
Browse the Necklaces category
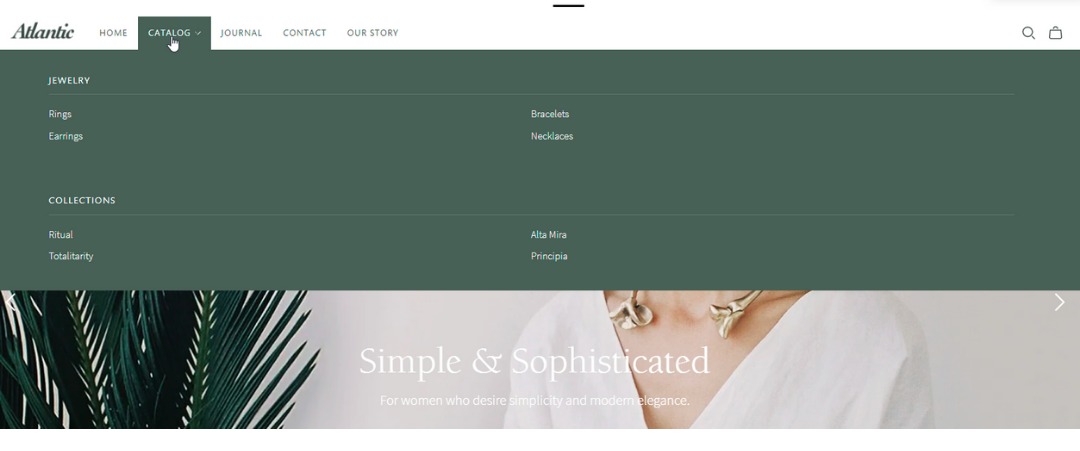552,136
